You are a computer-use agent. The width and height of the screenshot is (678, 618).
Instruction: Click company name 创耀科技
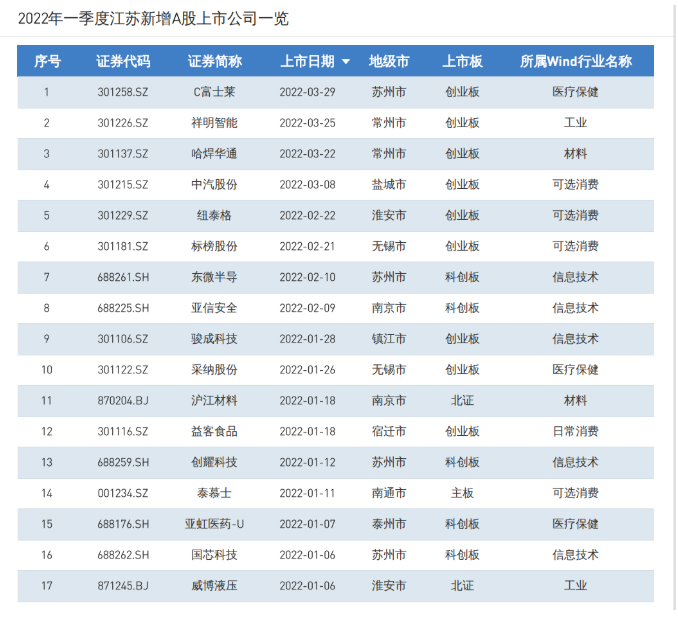[214, 463]
